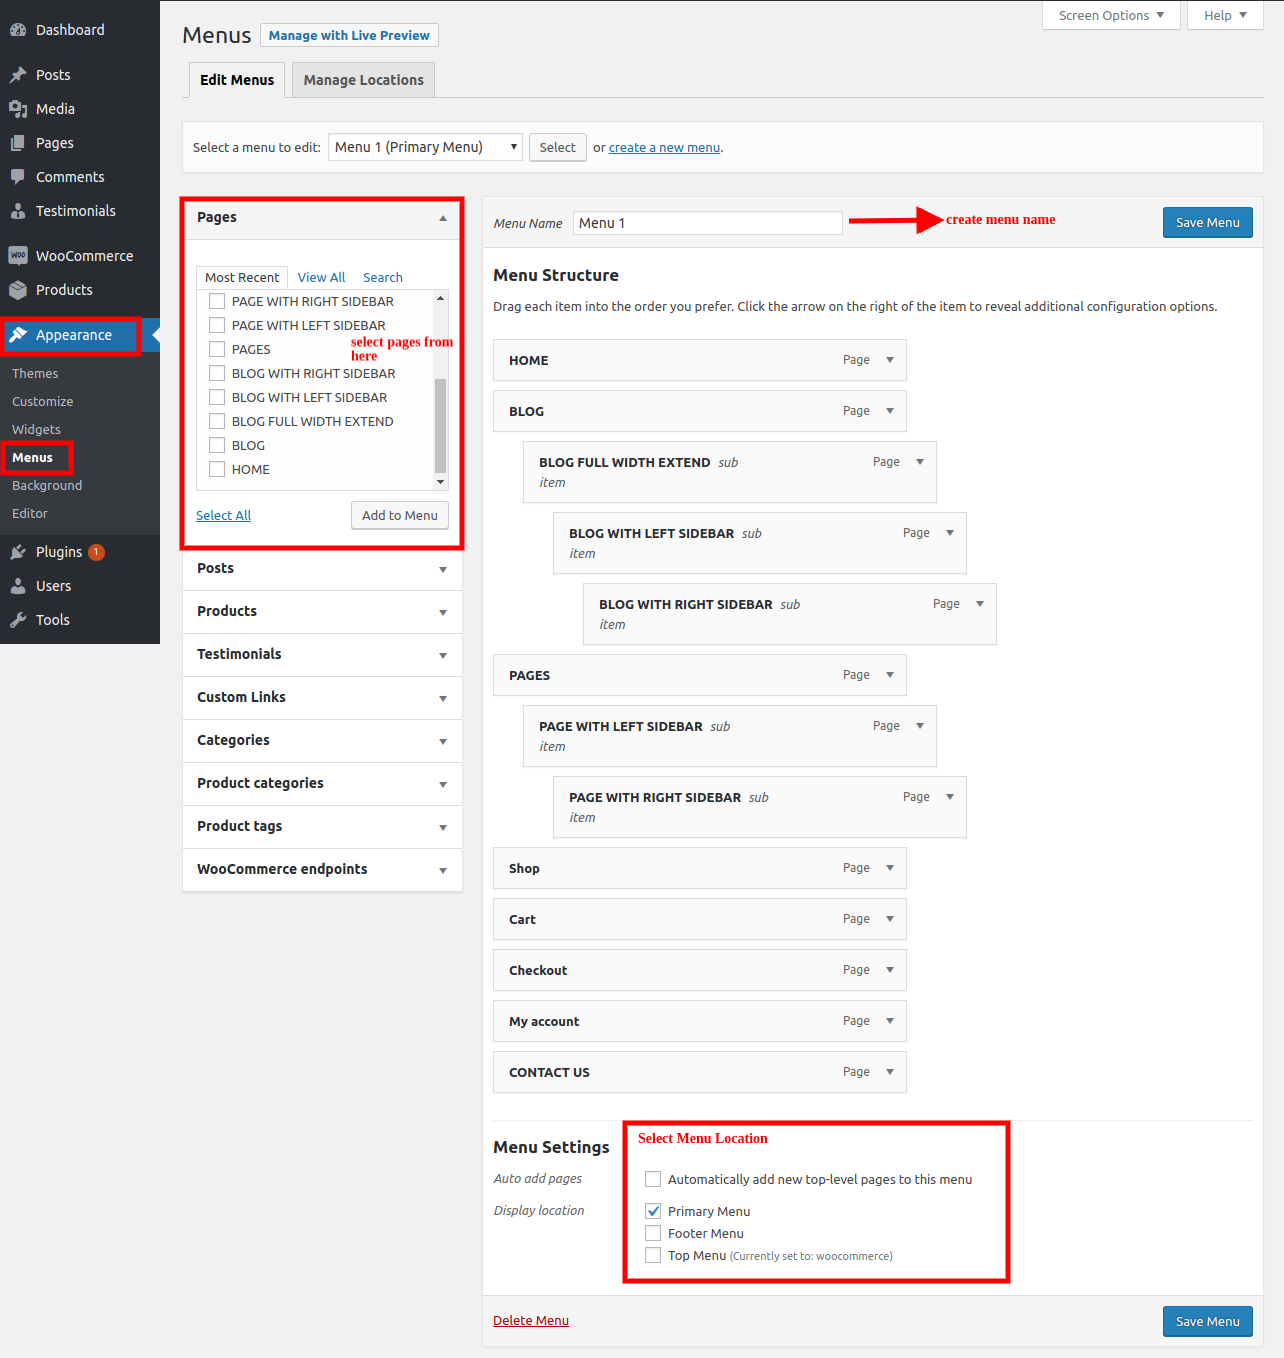This screenshot has width=1284, height=1358.
Task: Switch to the Manage Locations tab
Action: coord(363,80)
